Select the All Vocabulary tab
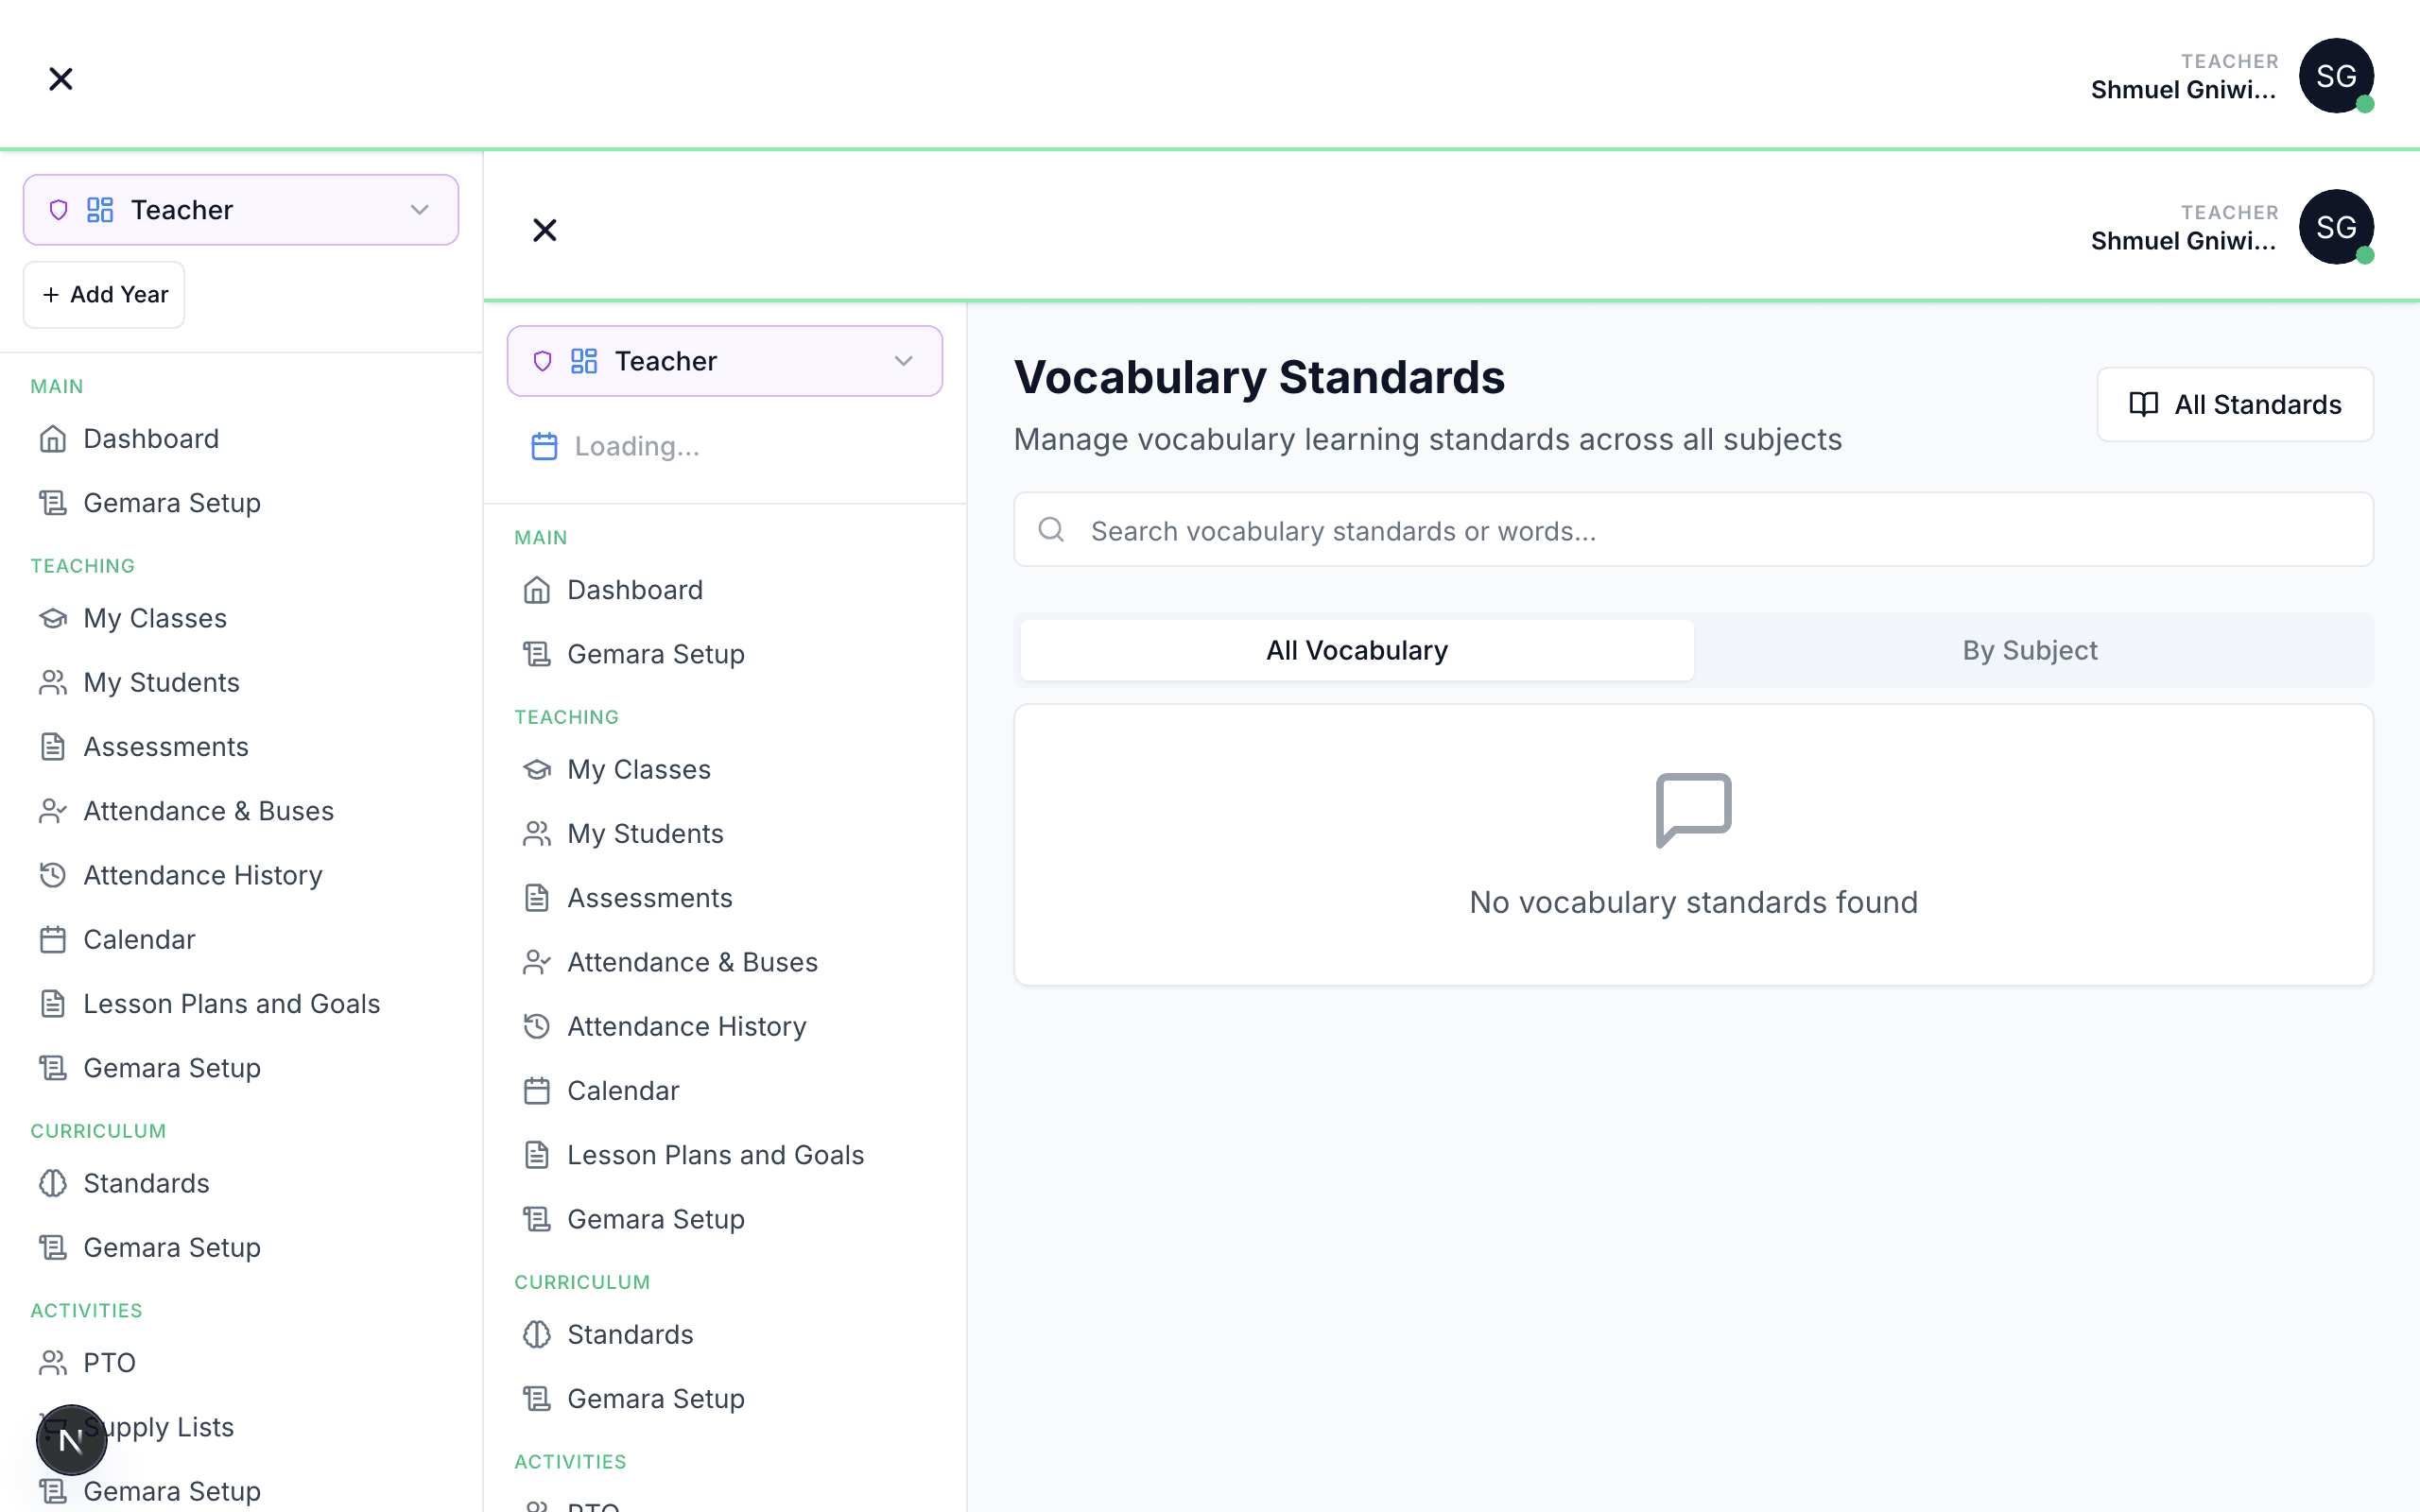 click(x=1356, y=650)
